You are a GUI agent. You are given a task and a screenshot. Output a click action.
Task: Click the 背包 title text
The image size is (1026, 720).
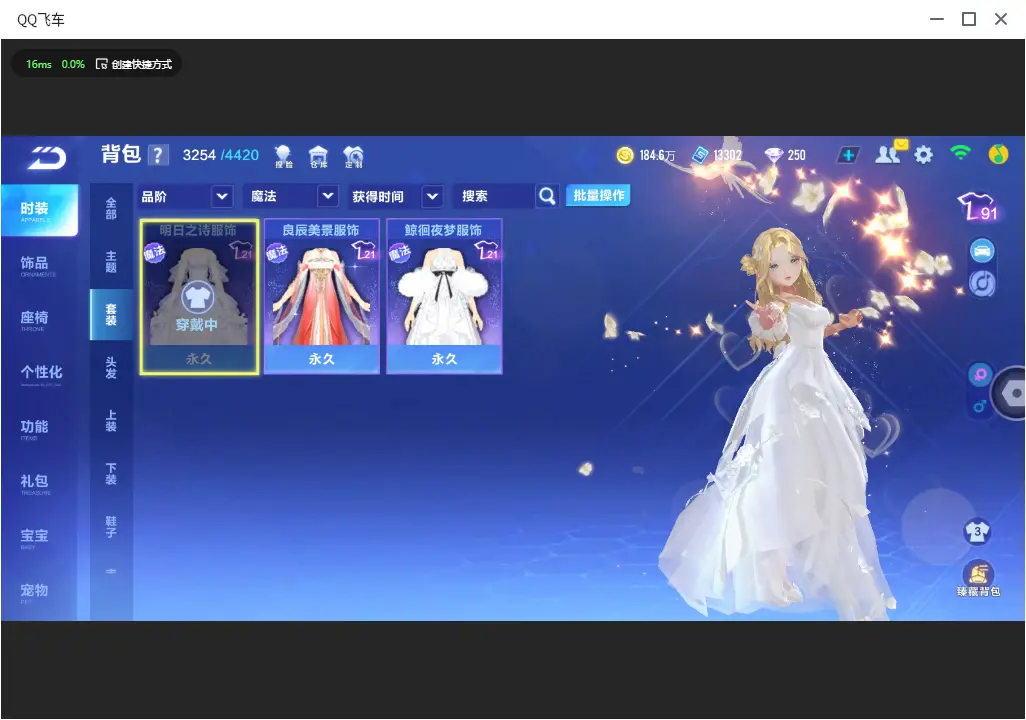[x=121, y=154]
